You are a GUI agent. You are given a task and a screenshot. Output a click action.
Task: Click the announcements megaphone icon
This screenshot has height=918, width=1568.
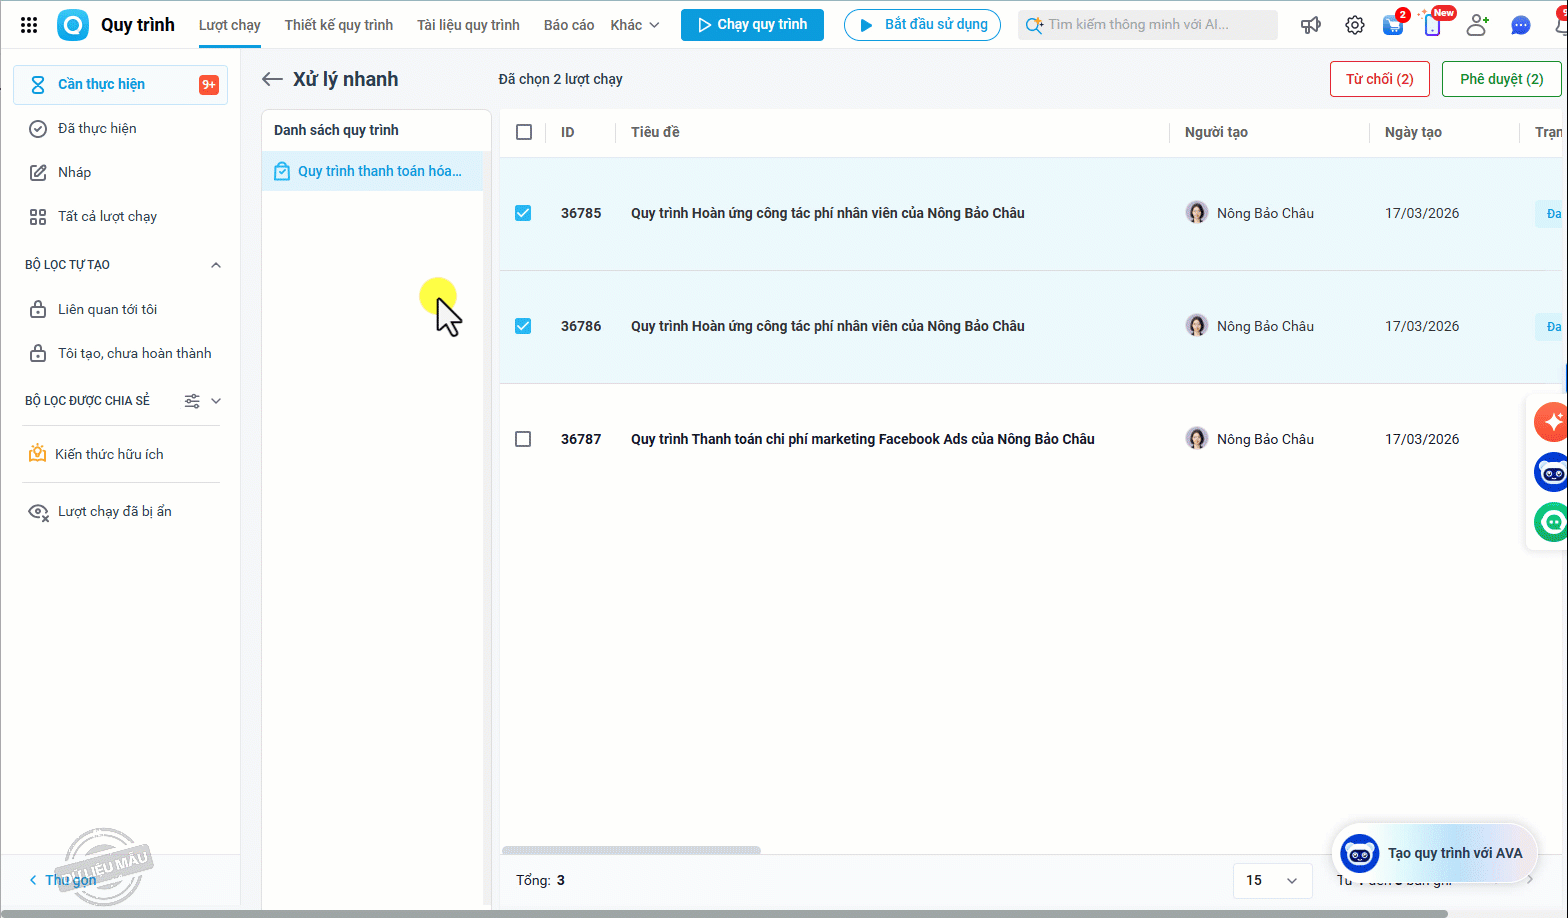(1310, 25)
